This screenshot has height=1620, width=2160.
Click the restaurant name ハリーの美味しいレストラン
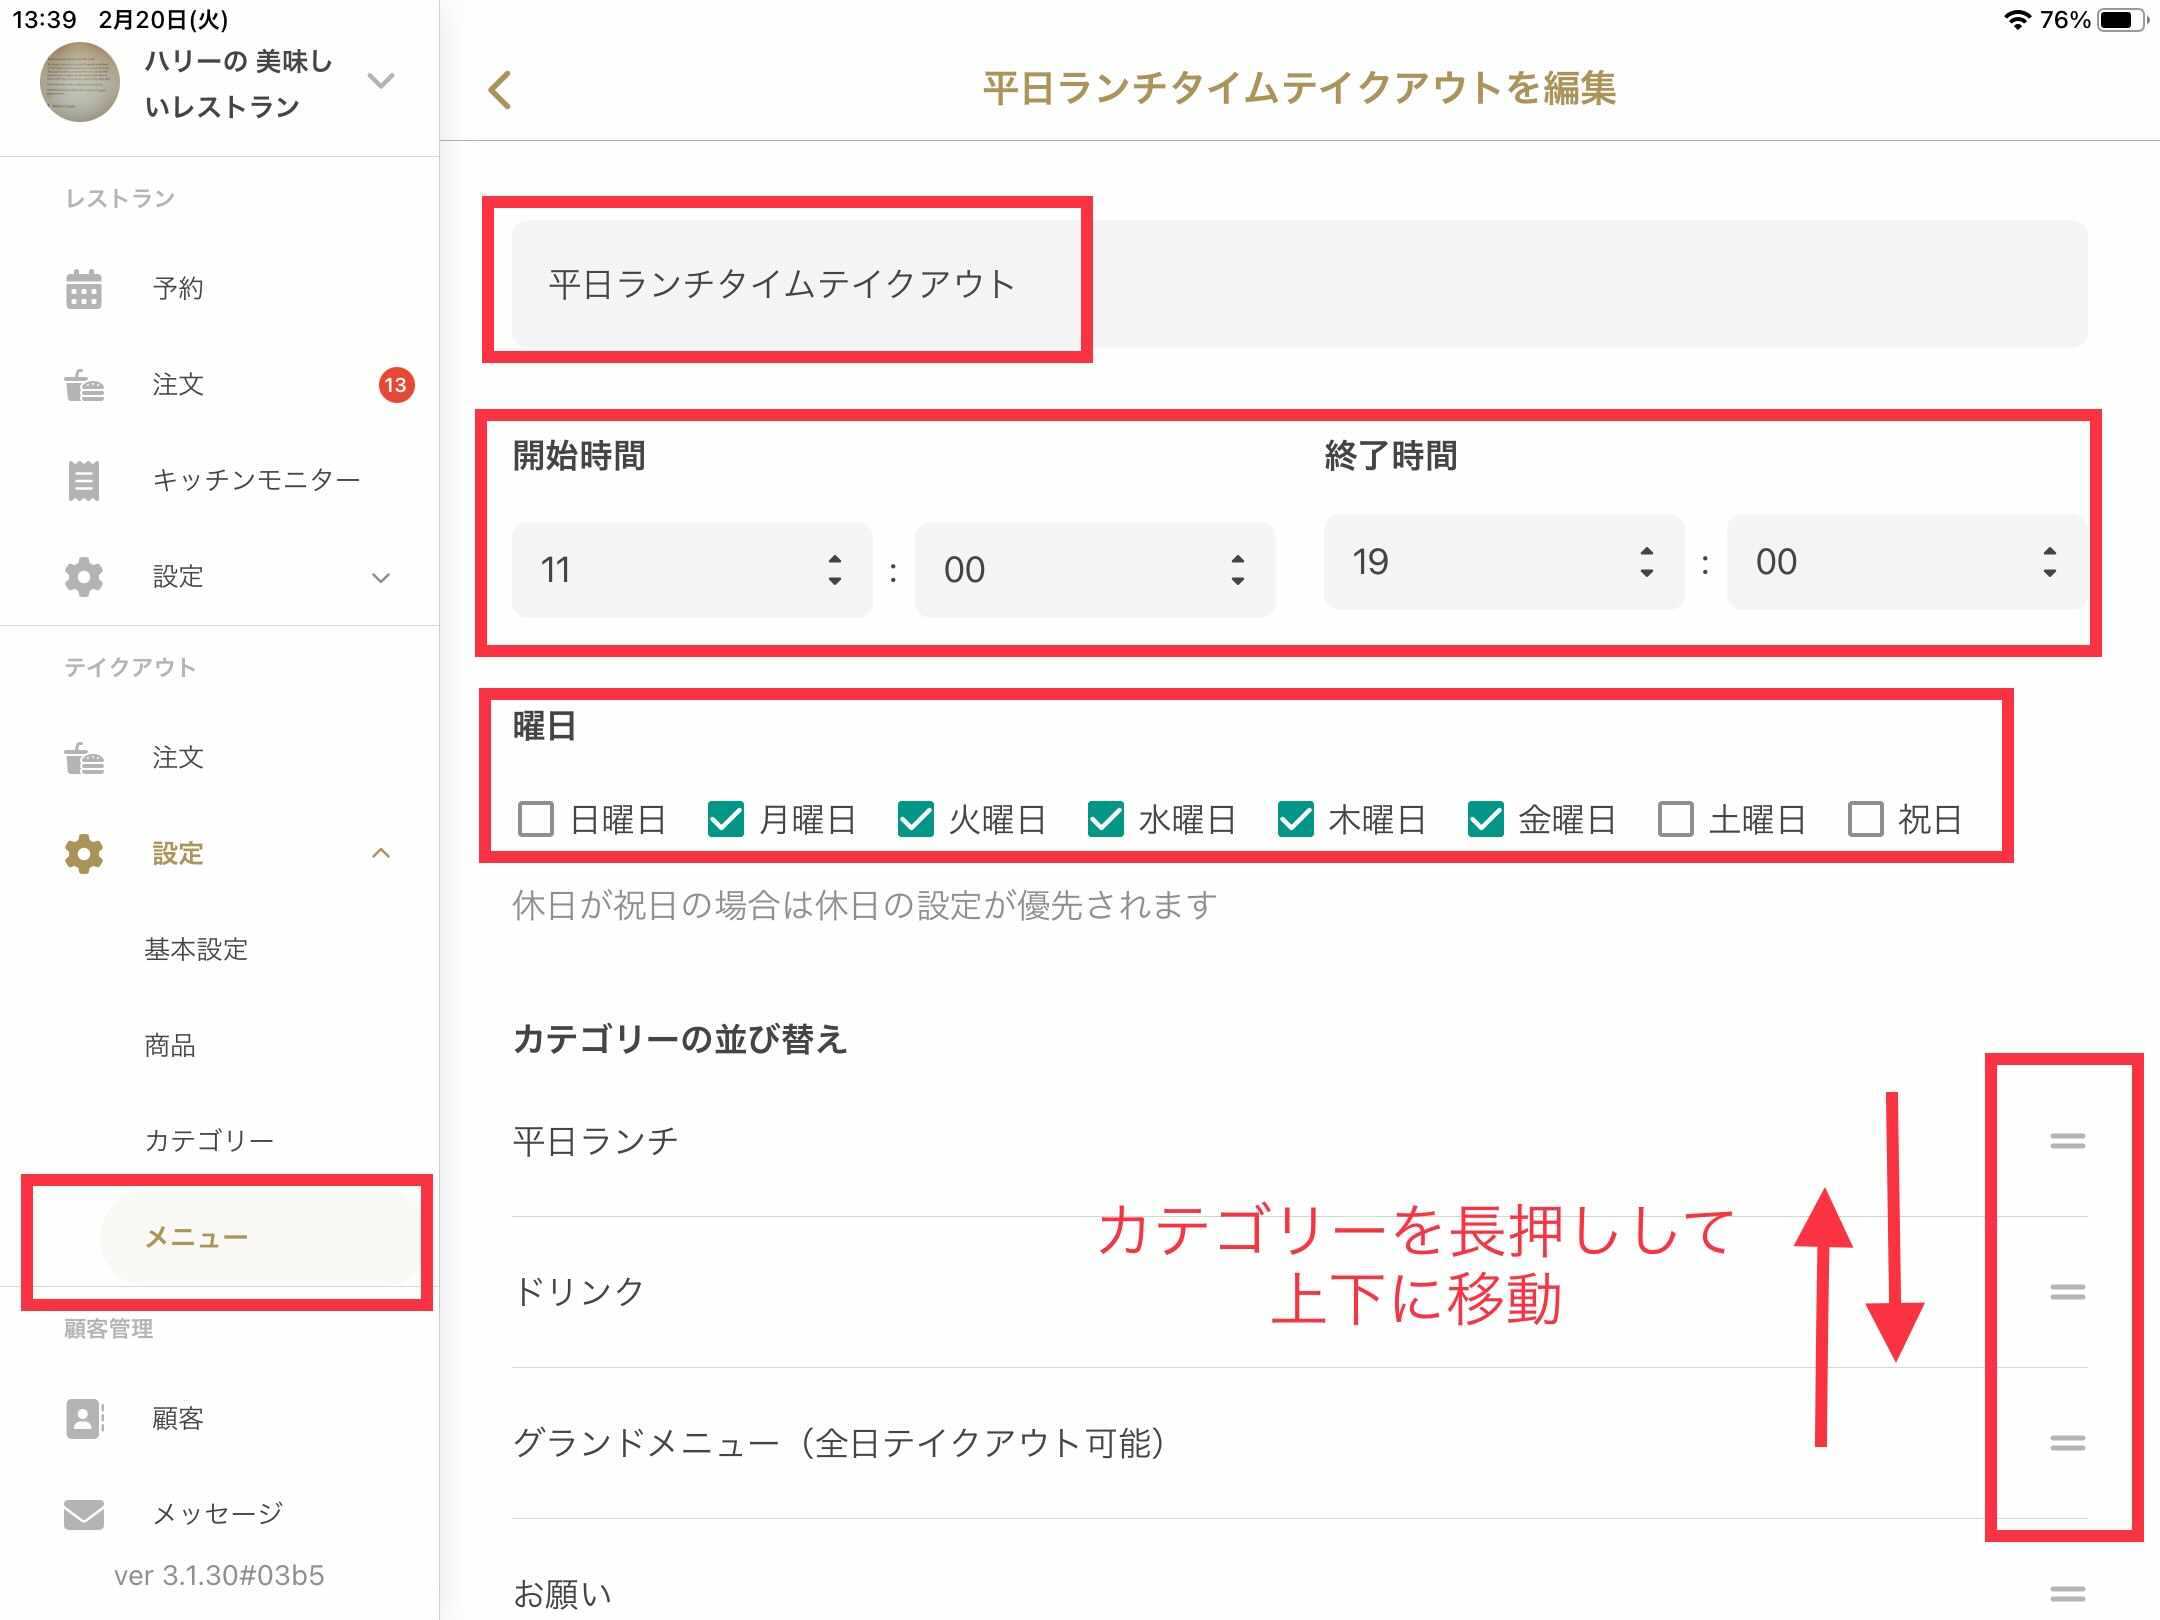click(238, 83)
